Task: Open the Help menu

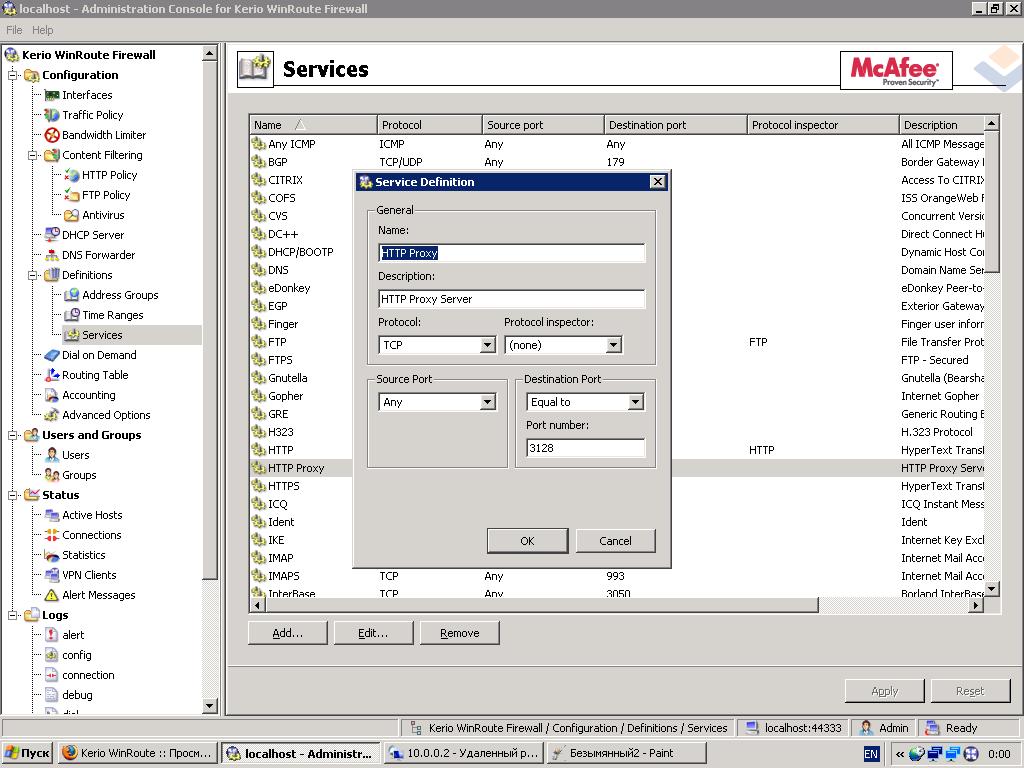Action: coord(42,30)
